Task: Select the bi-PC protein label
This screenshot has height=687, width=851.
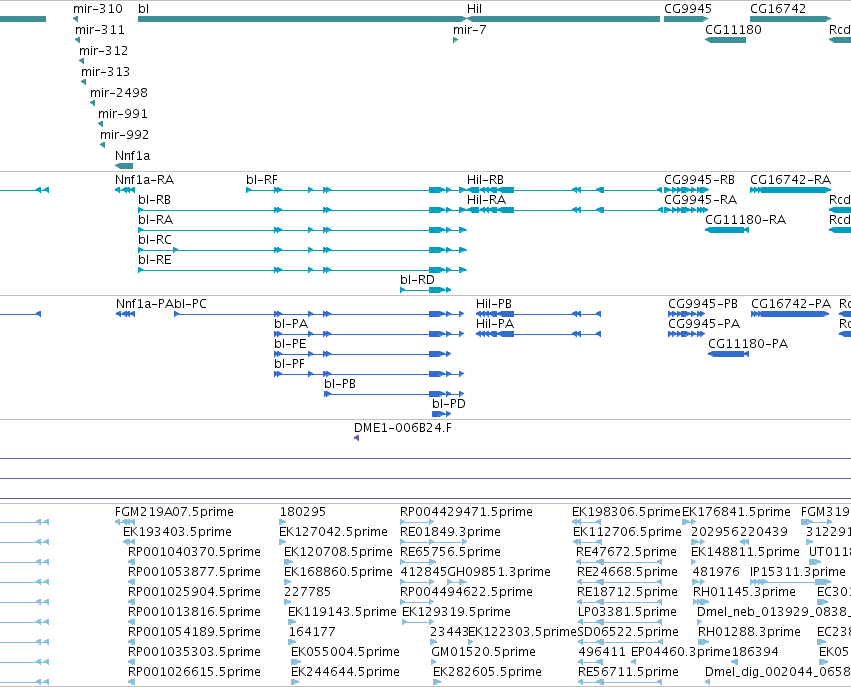Action: tap(190, 304)
